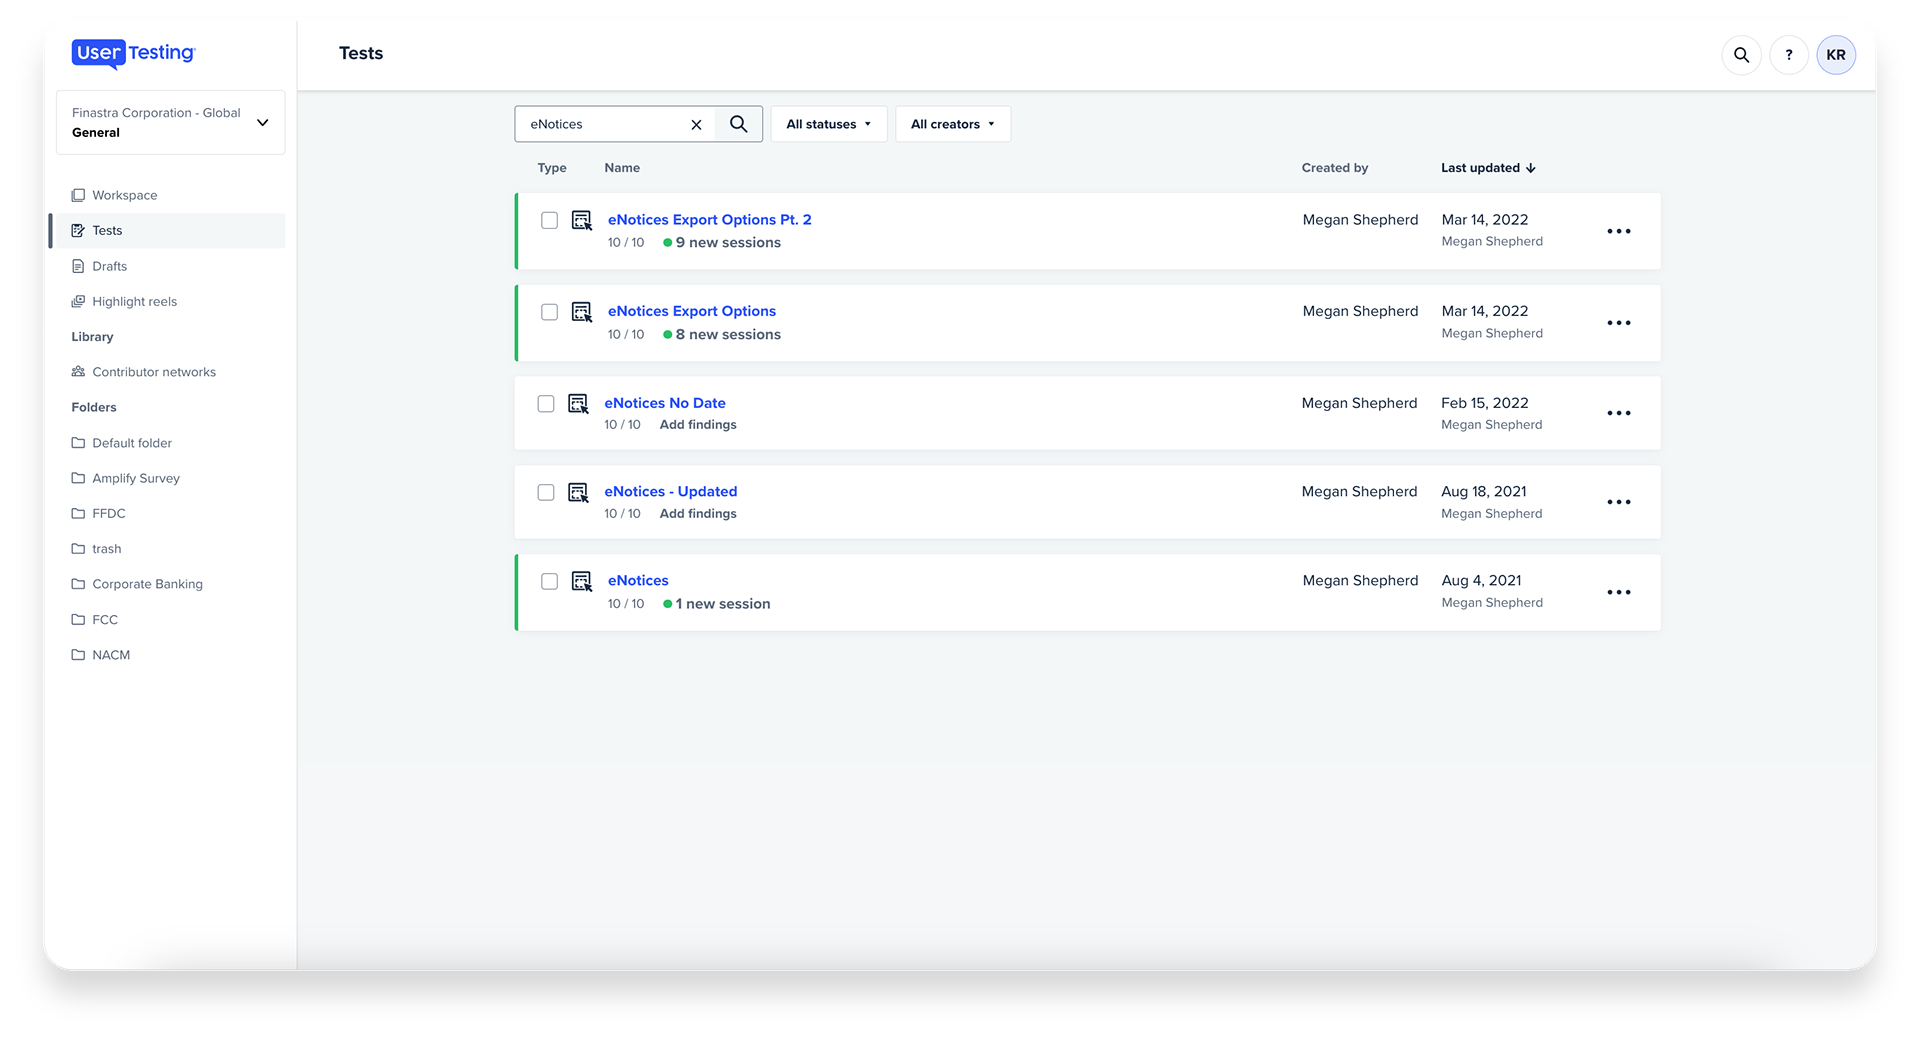Click the FCC folder icon
The height and width of the screenshot is (1038, 1920).
point(78,620)
